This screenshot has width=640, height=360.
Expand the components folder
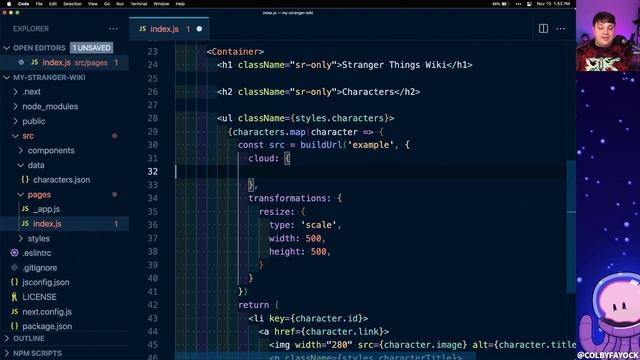point(21,151)
